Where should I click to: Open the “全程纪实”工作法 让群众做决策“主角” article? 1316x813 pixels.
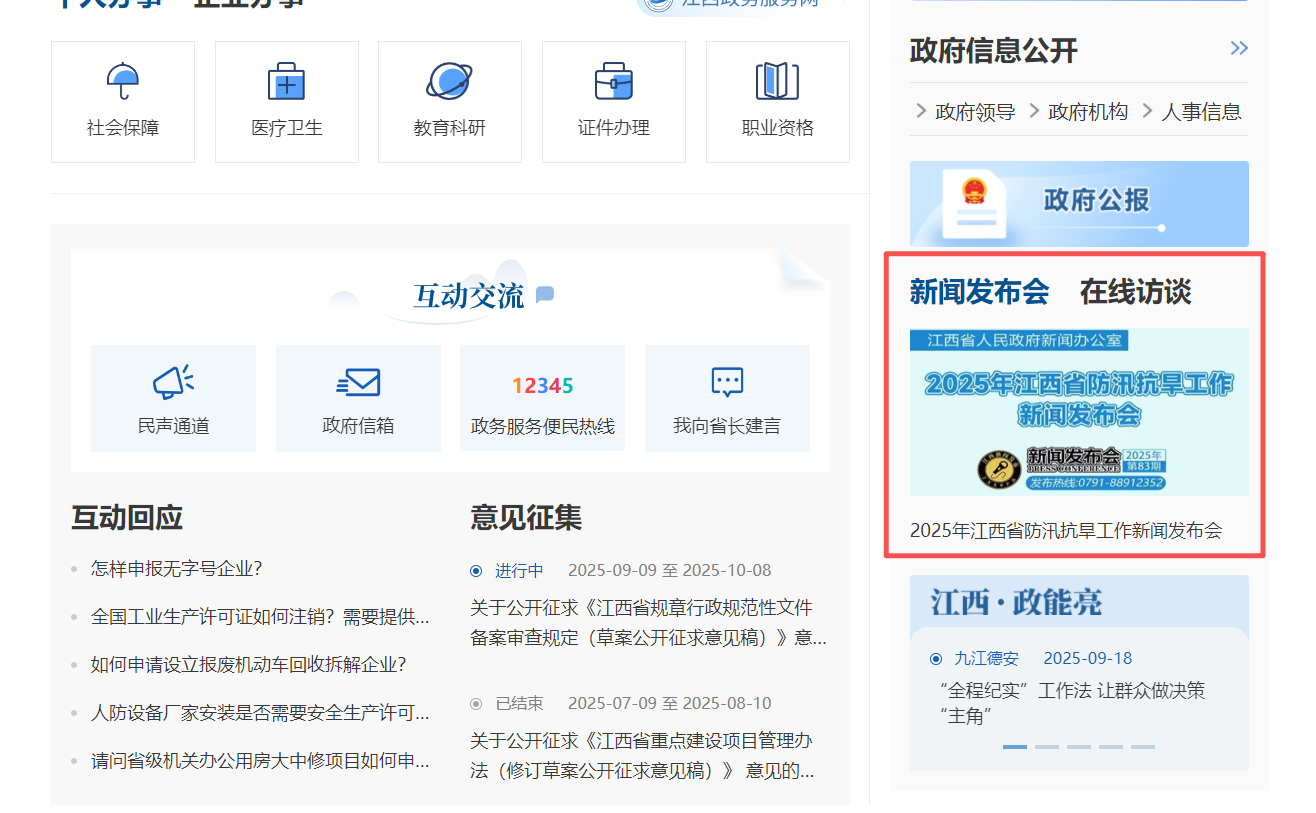(x=1073, y=703)
